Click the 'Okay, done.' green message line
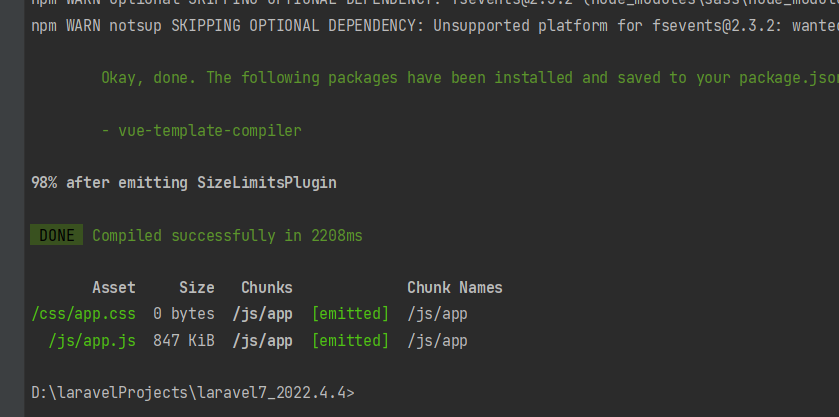This screenshot has height=417, width=839. [470, 78]
